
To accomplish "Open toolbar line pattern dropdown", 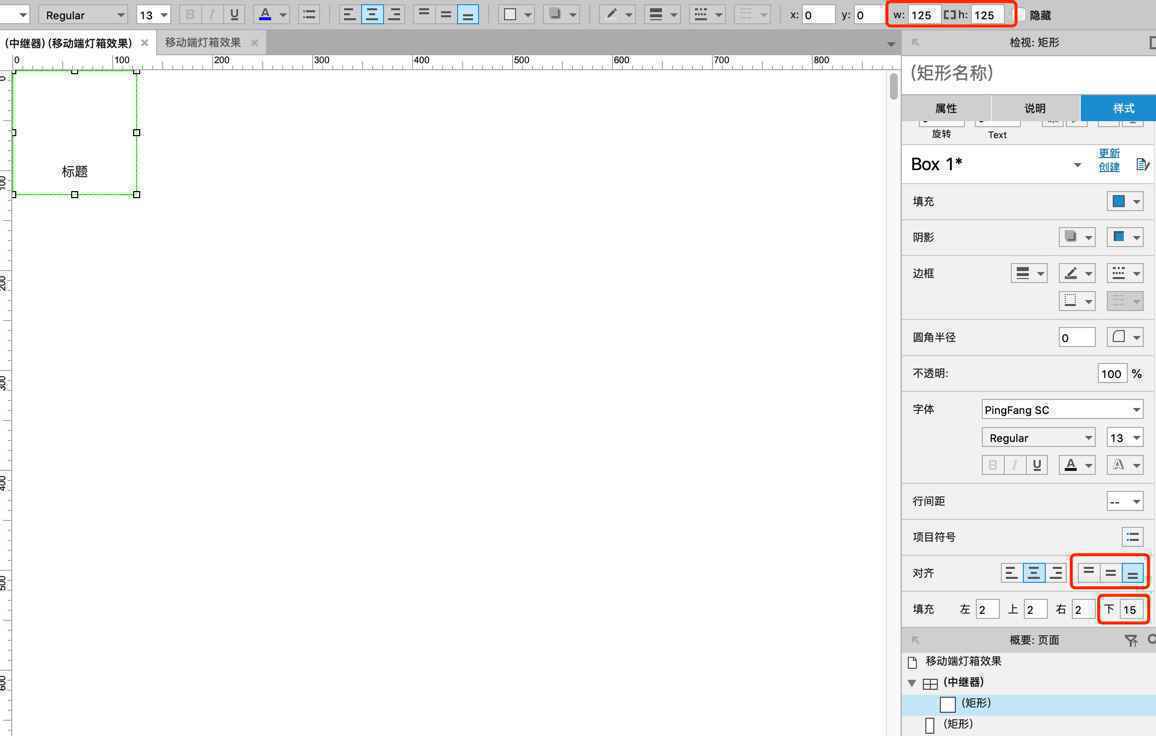I will pyautogui.click(x=707, y=14).
